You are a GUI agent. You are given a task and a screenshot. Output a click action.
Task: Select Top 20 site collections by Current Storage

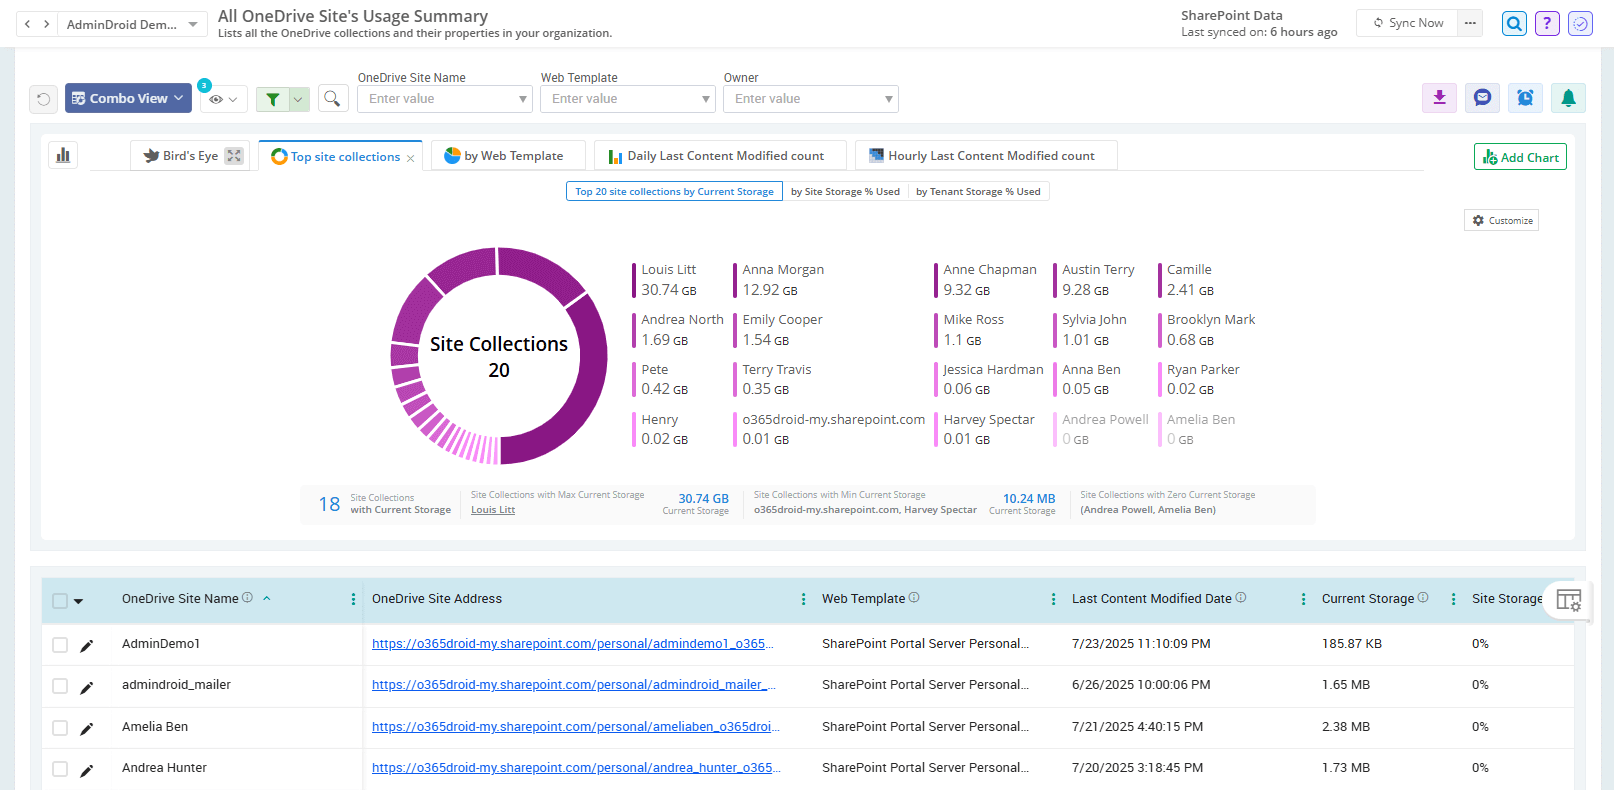click(x=674, y=192)
